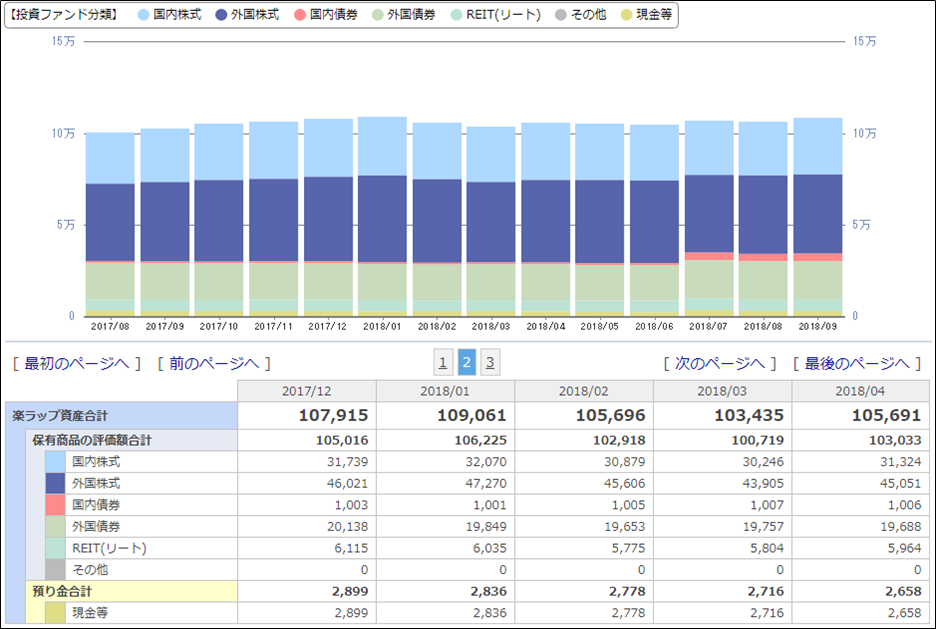Click 外国株式 dark blue swatch in table
Screen dimensions: 936x629
point(56,483)
